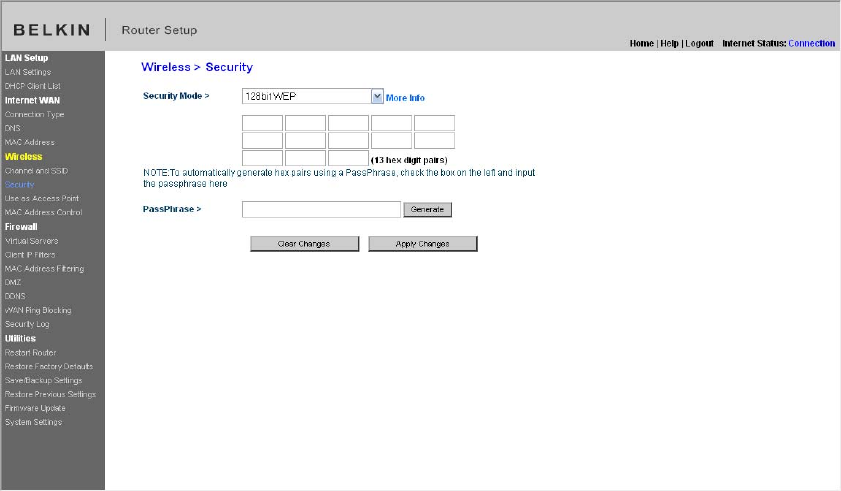
Task: Click the Apply Changes button
Action: [x=423, y=244]
